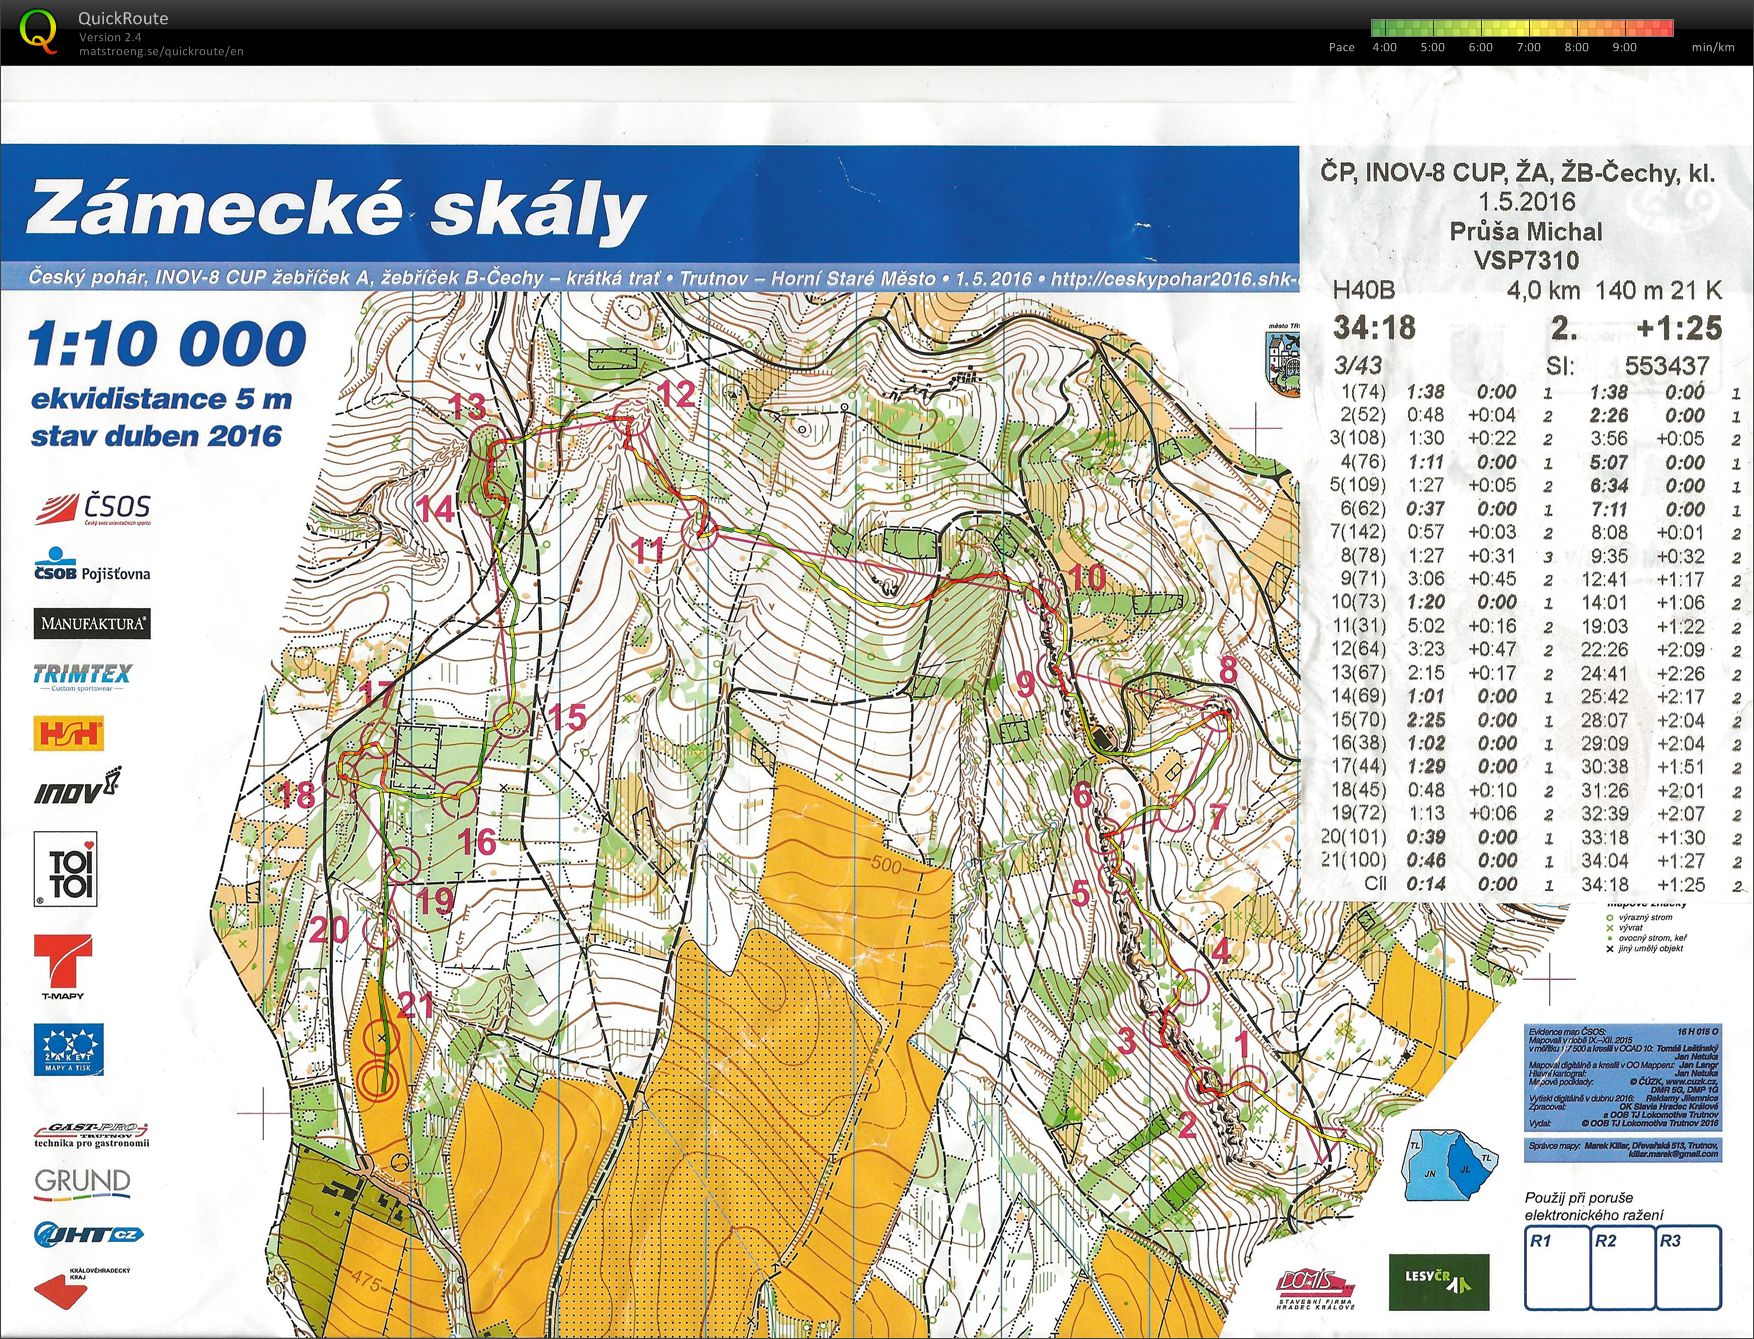Click the stav duben 2016 label
Screen dimensions: 1754x1339
156,436
